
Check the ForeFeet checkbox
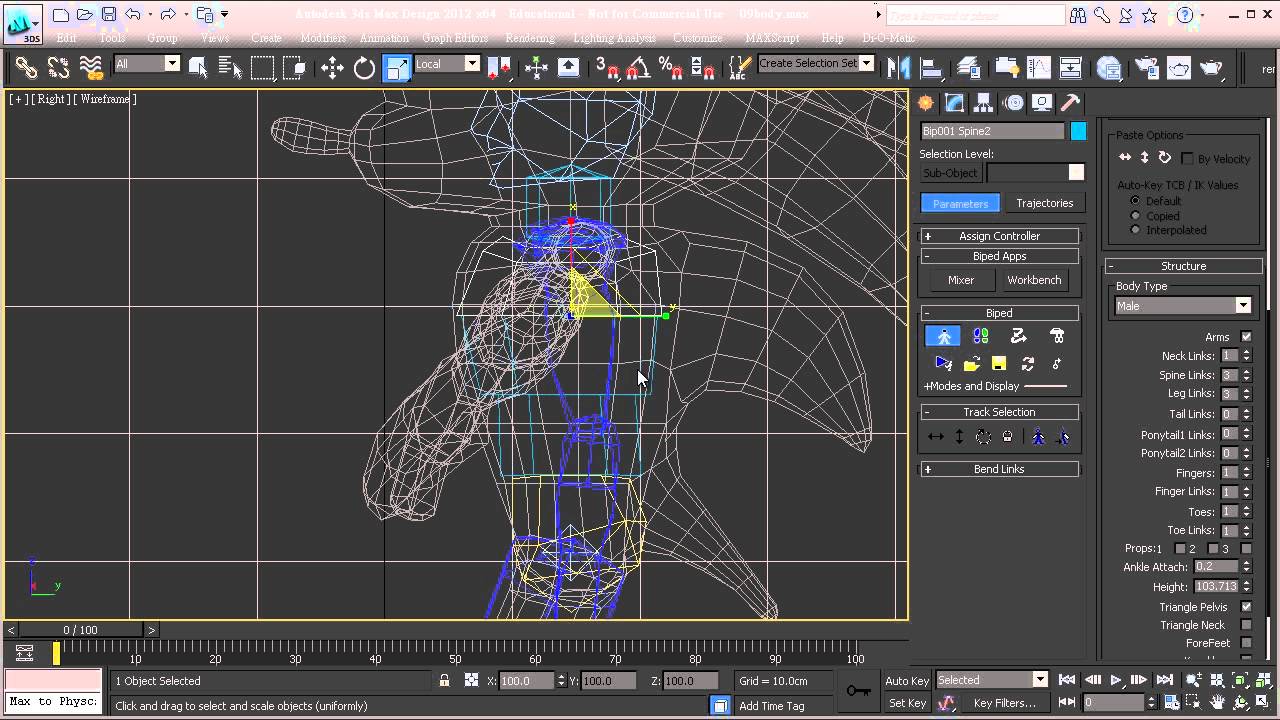[x=1246, y=643]
